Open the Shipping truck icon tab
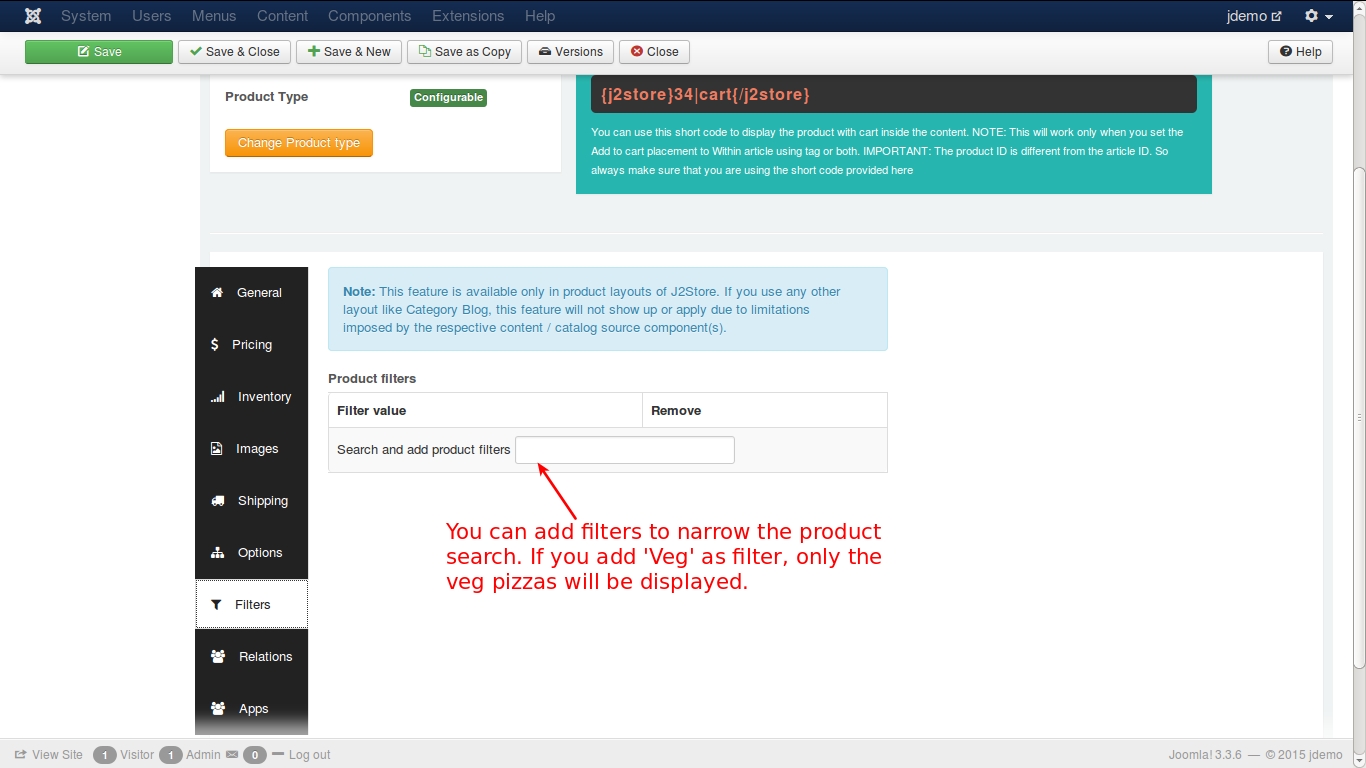Viewport: 1366px width, 768px height. 217,501
